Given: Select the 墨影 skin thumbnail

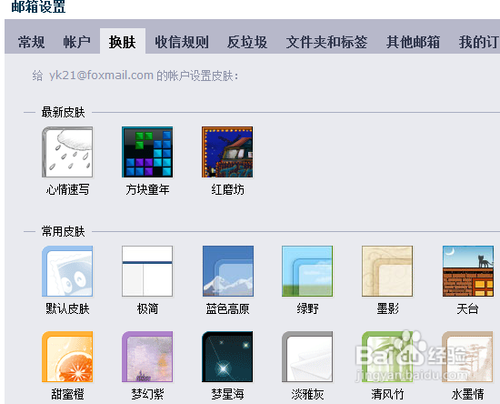Looking at the screenshot, I should (x=387, y=271).
